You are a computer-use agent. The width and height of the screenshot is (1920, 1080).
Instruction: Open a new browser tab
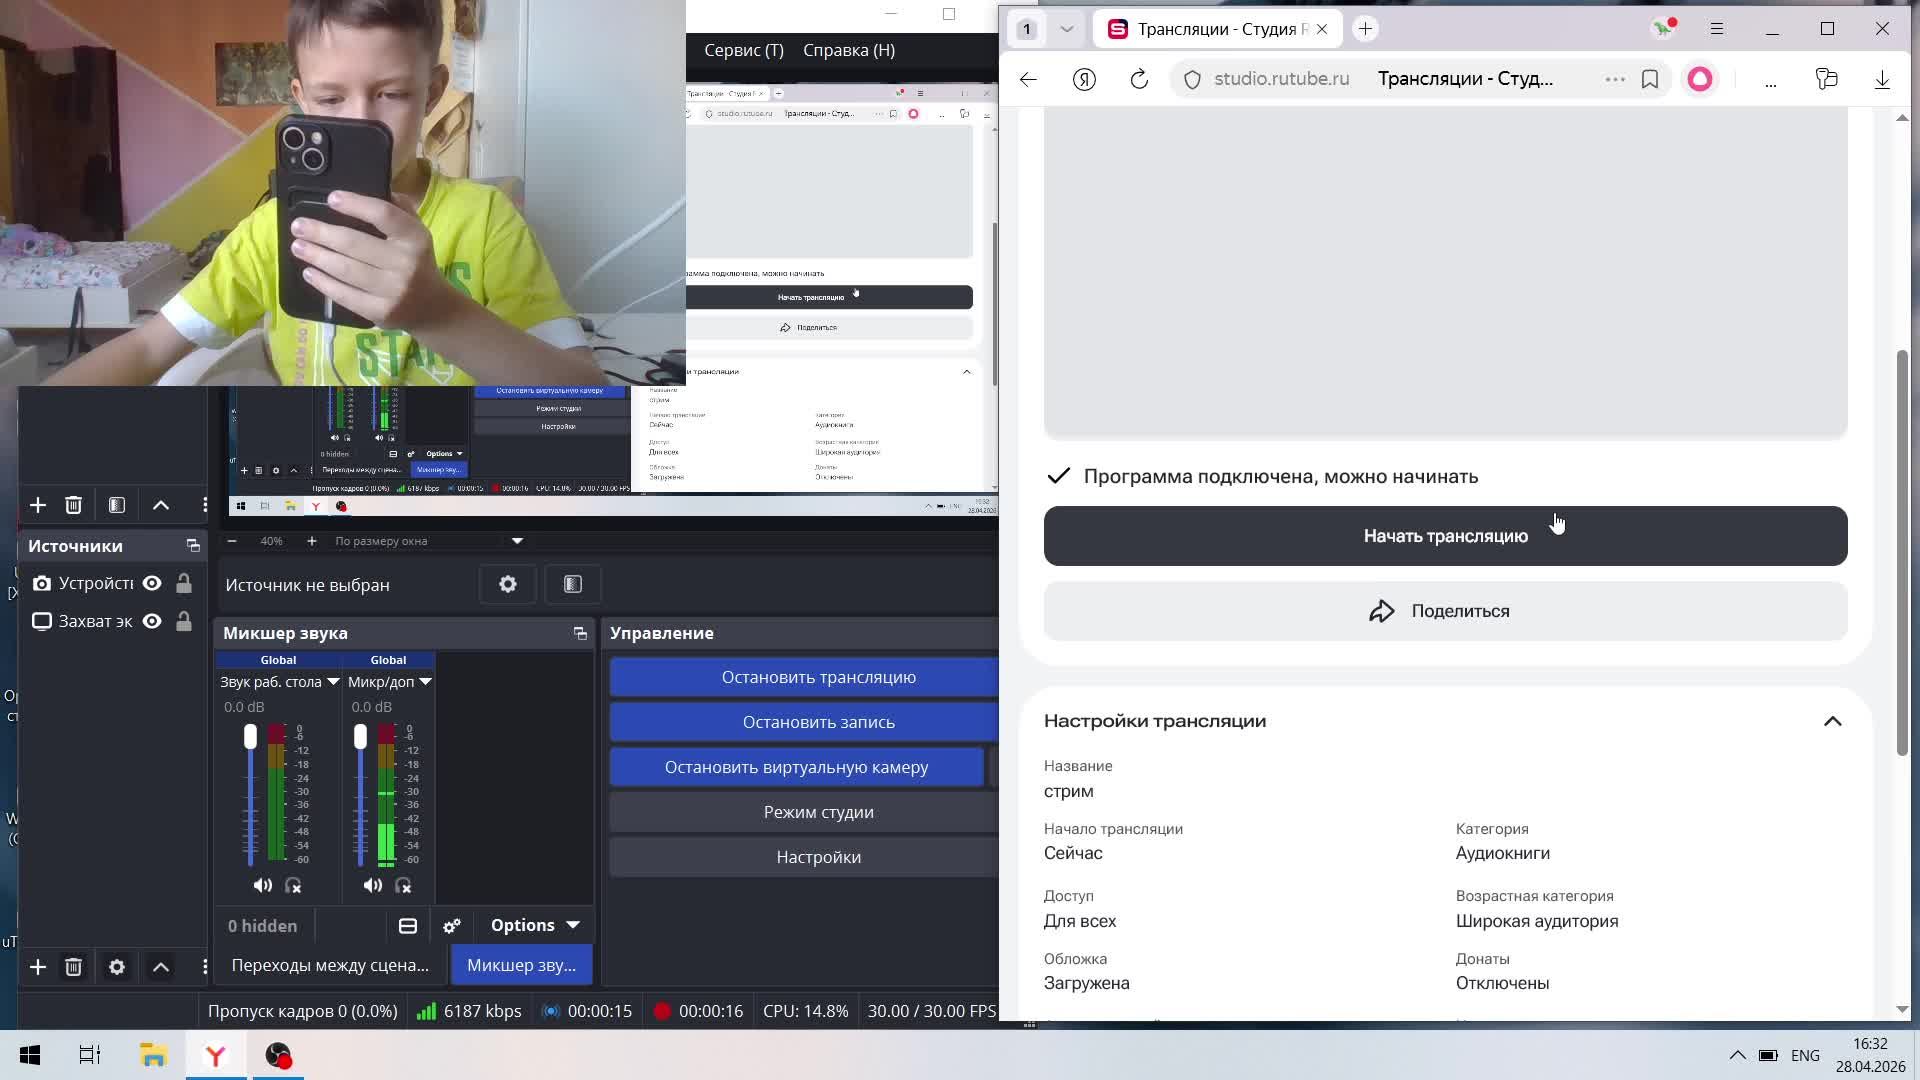tap(1365, 29)
